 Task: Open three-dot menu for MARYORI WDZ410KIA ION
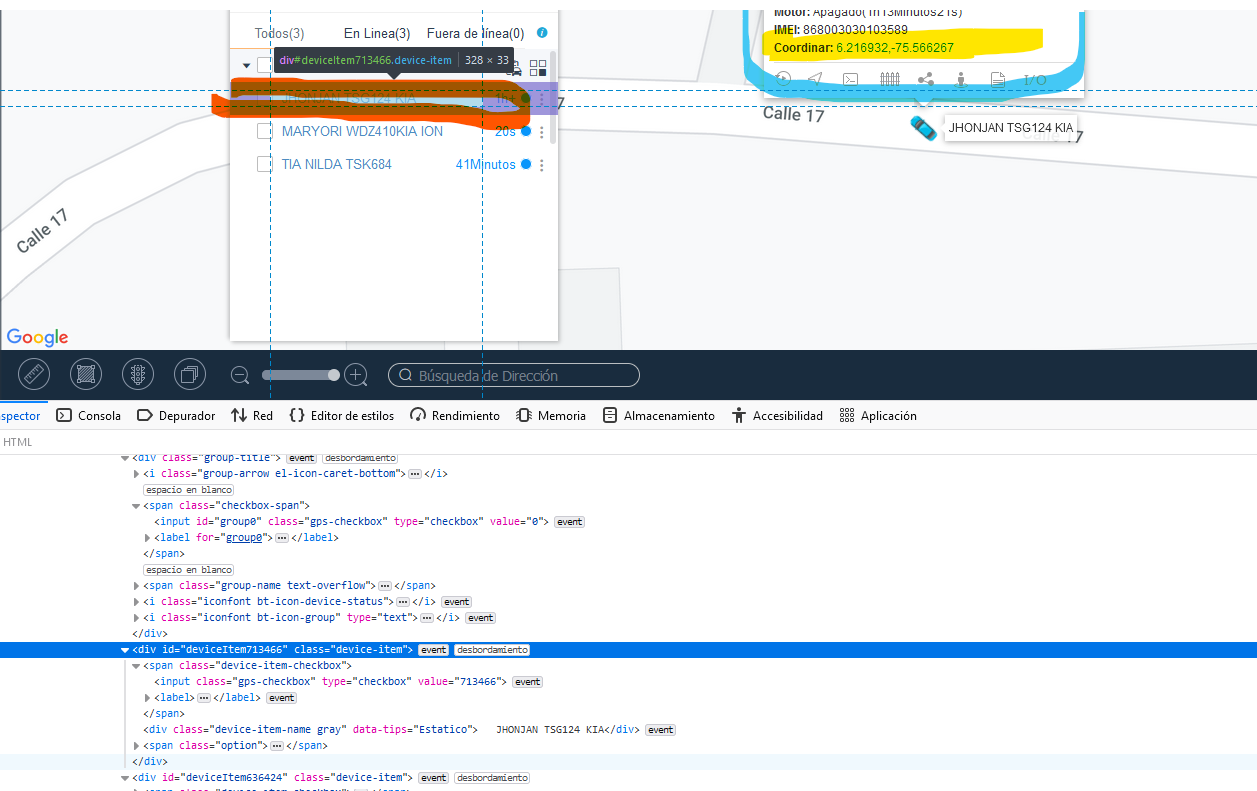[542, 132]
